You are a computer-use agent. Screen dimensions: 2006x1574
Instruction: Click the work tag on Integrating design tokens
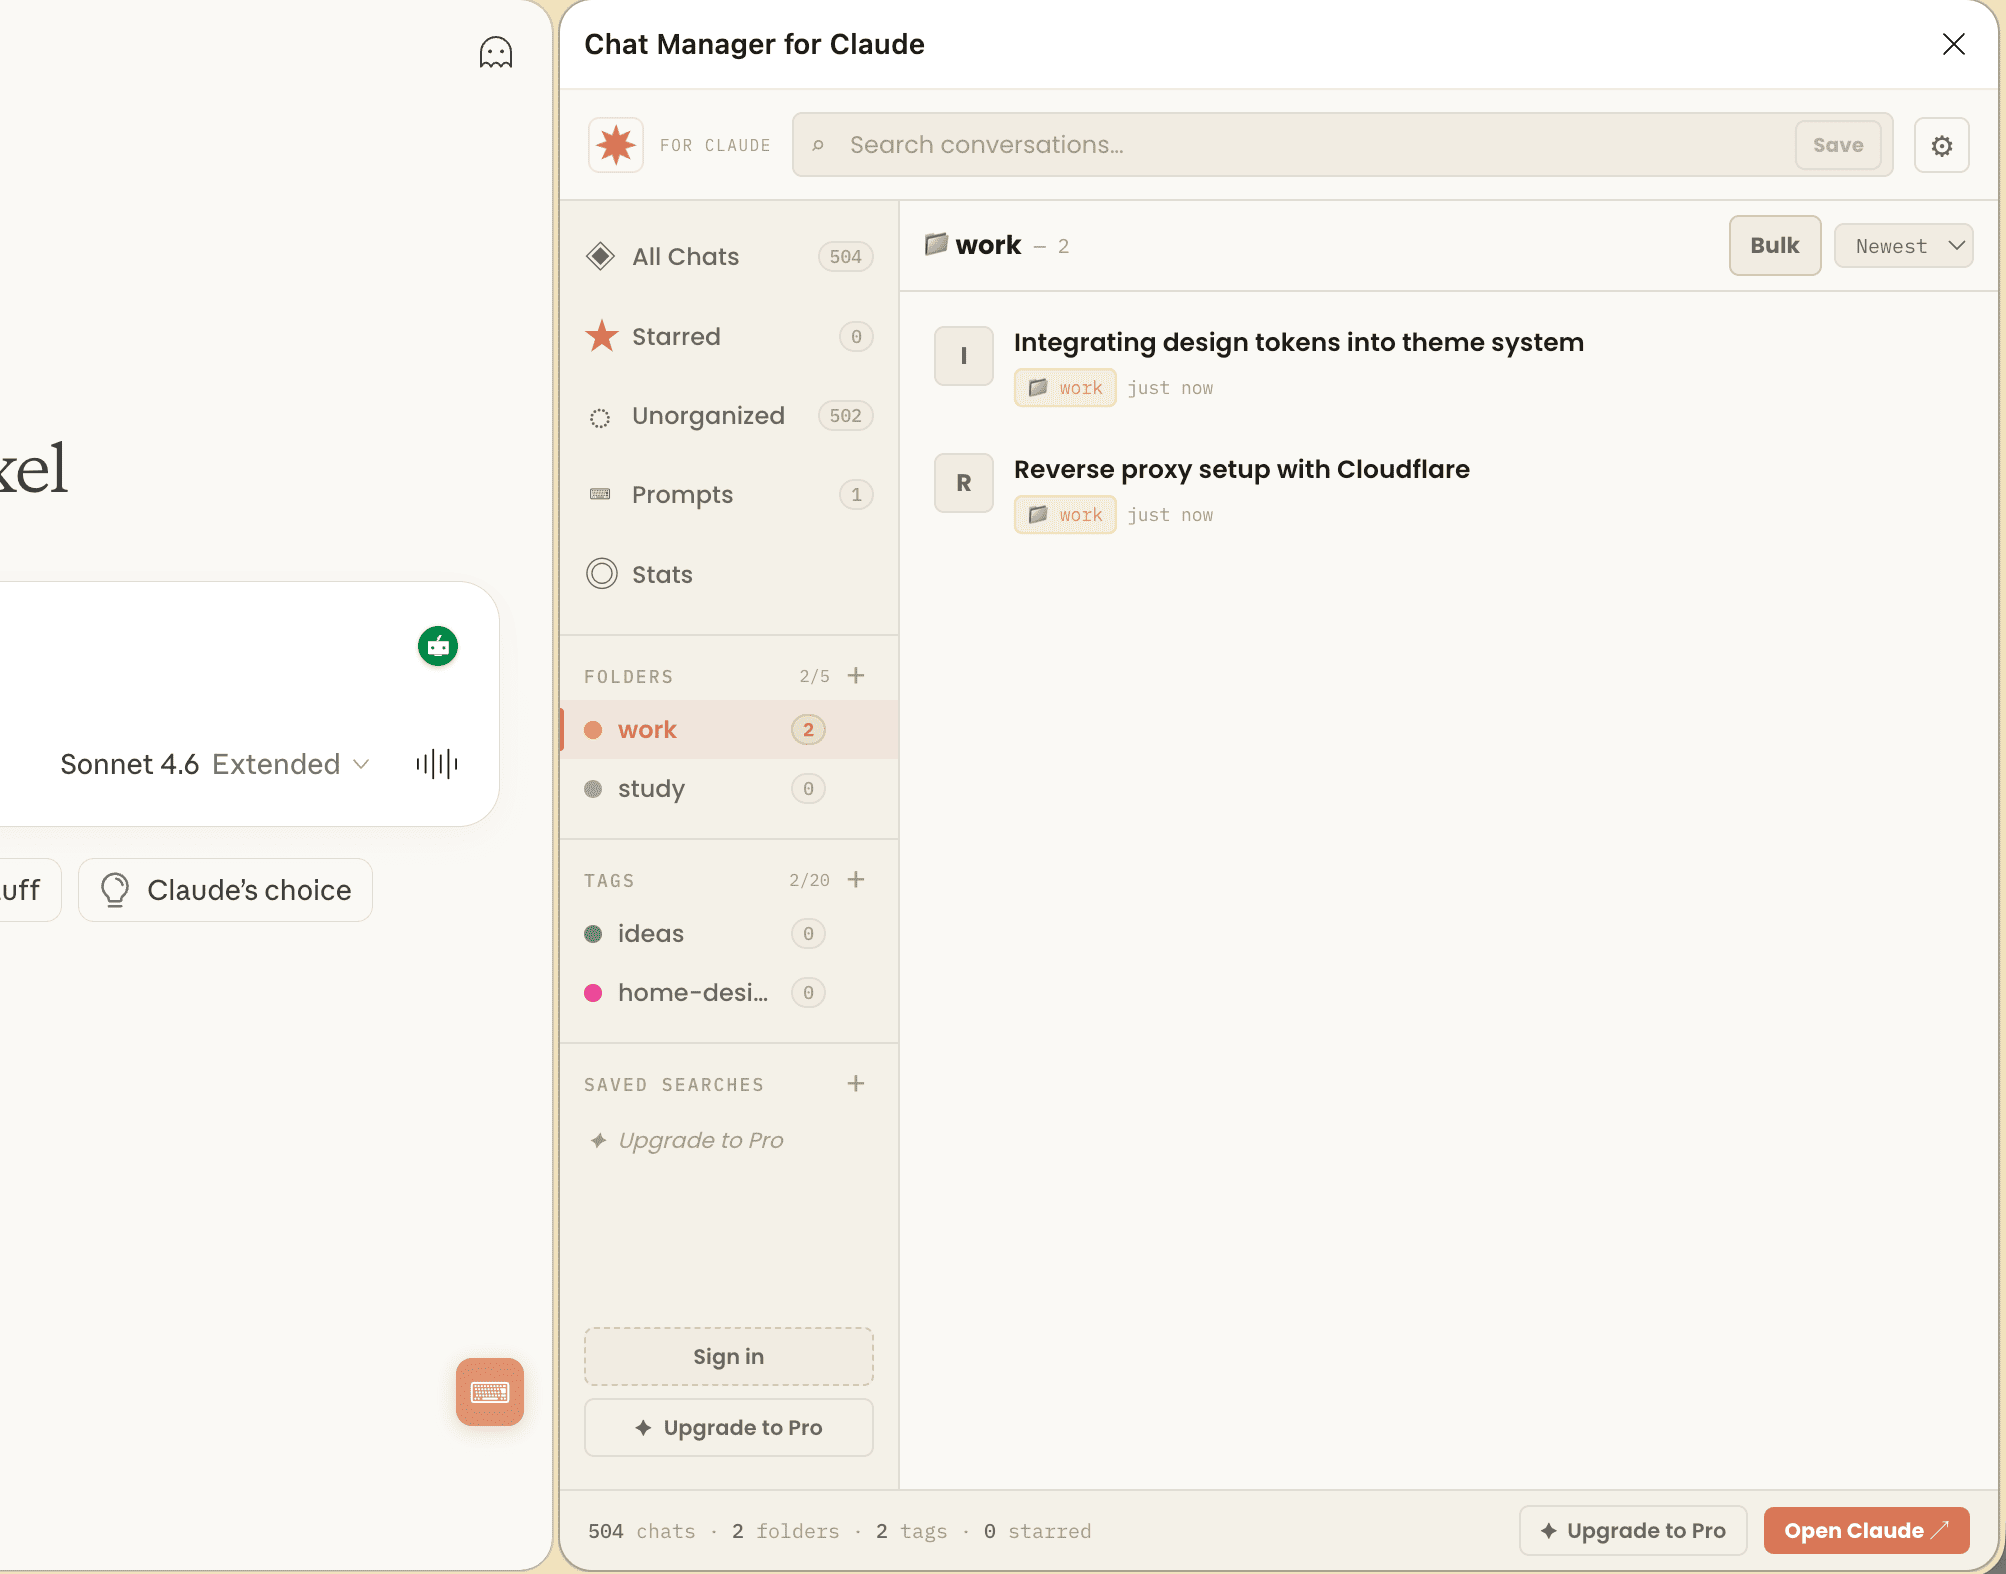1065,388
